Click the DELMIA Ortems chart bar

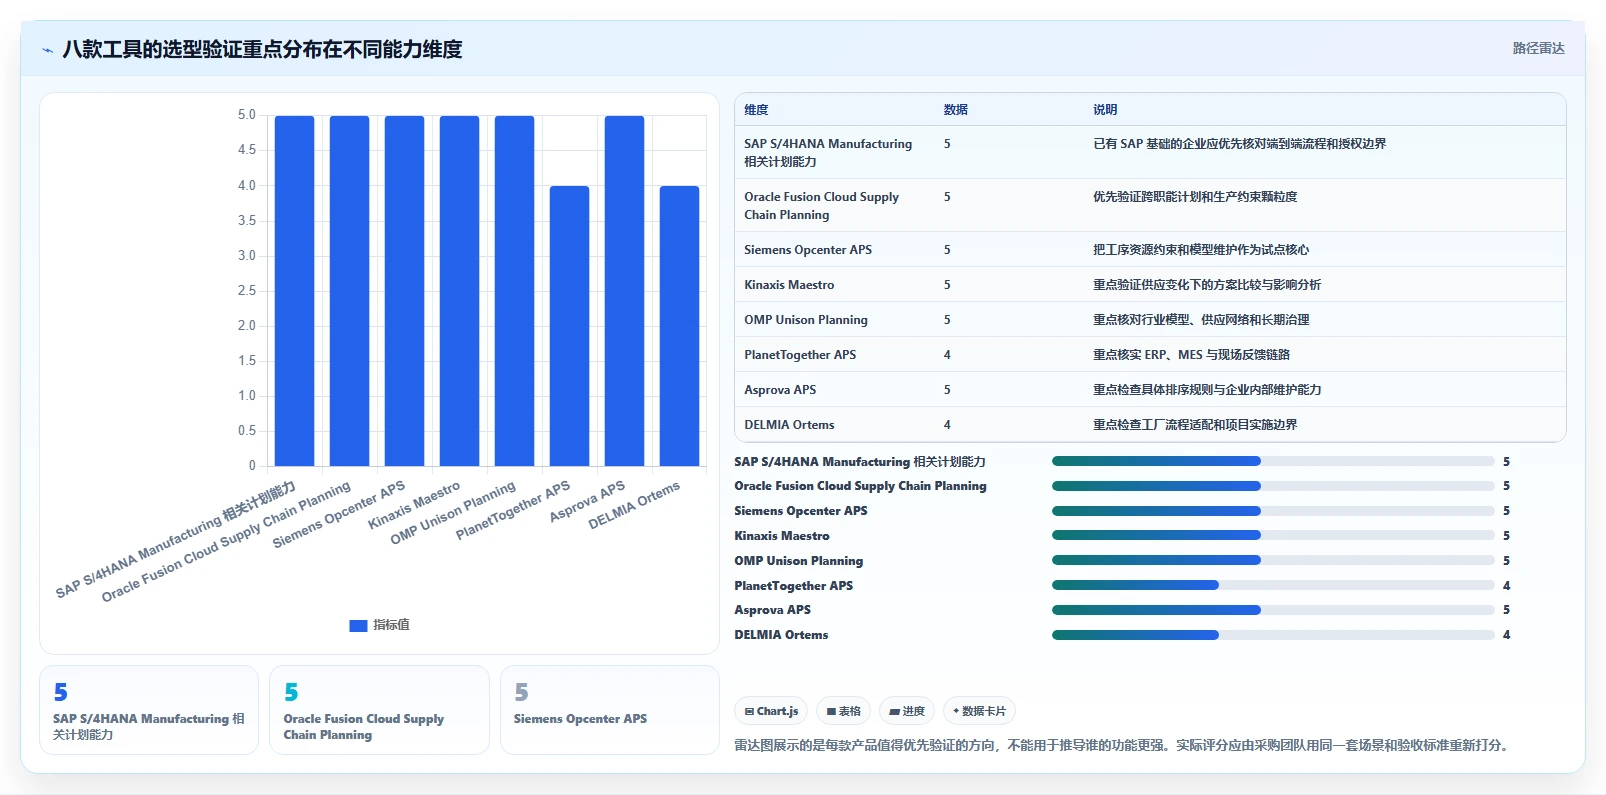[x=679, y=326]
